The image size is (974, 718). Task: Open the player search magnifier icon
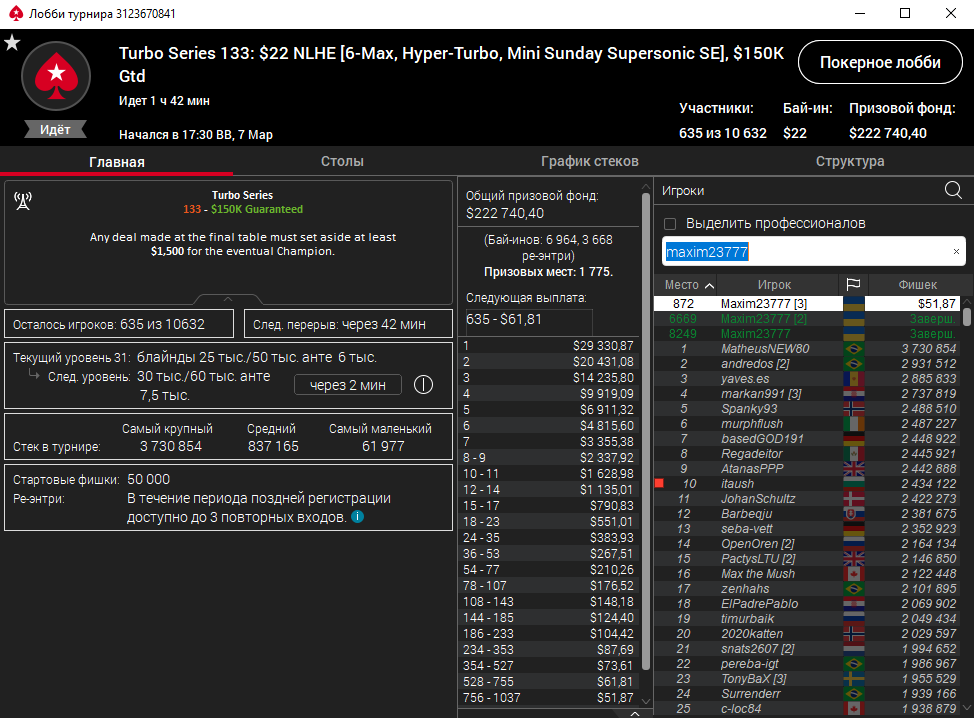click(953, 190)
